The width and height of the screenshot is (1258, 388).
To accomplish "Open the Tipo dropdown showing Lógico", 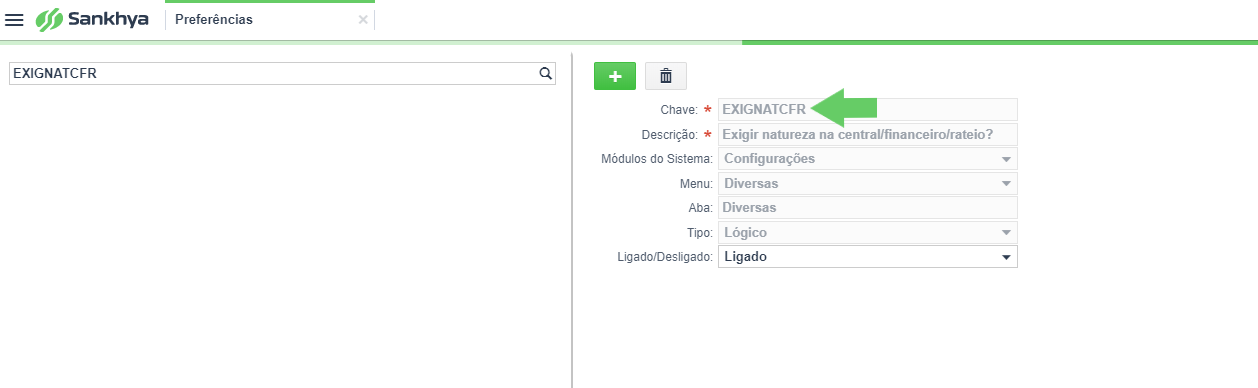I will coord(867,233).
